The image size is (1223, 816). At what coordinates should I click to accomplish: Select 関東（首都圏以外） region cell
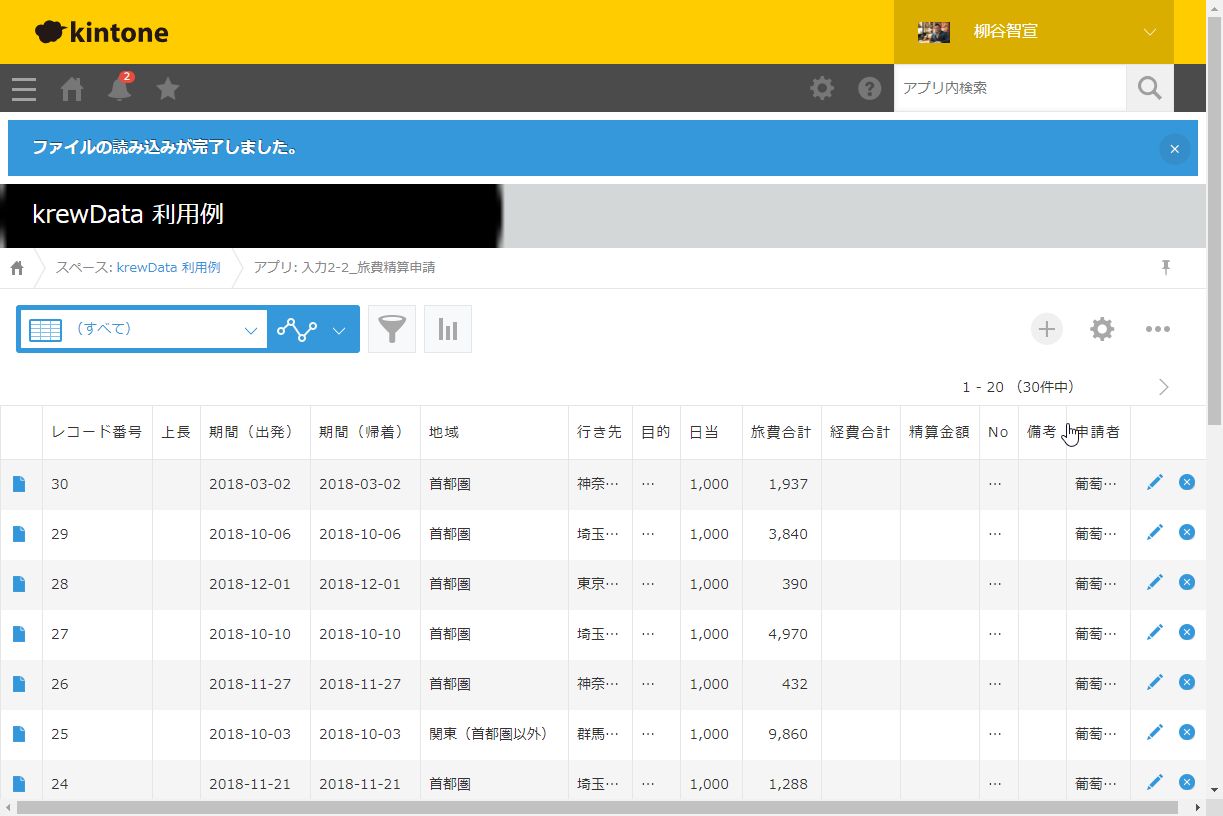pyautogui.click(x=494, y=734)
